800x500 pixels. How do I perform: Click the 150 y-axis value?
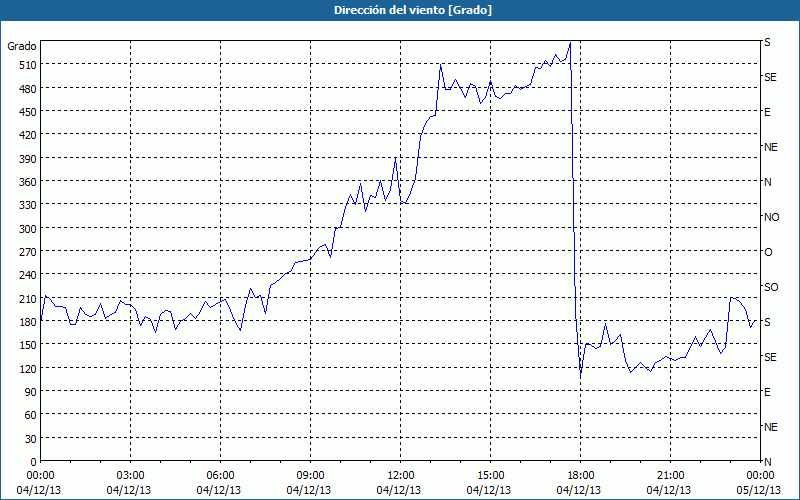pyautogui.click(x=28, y=345)
